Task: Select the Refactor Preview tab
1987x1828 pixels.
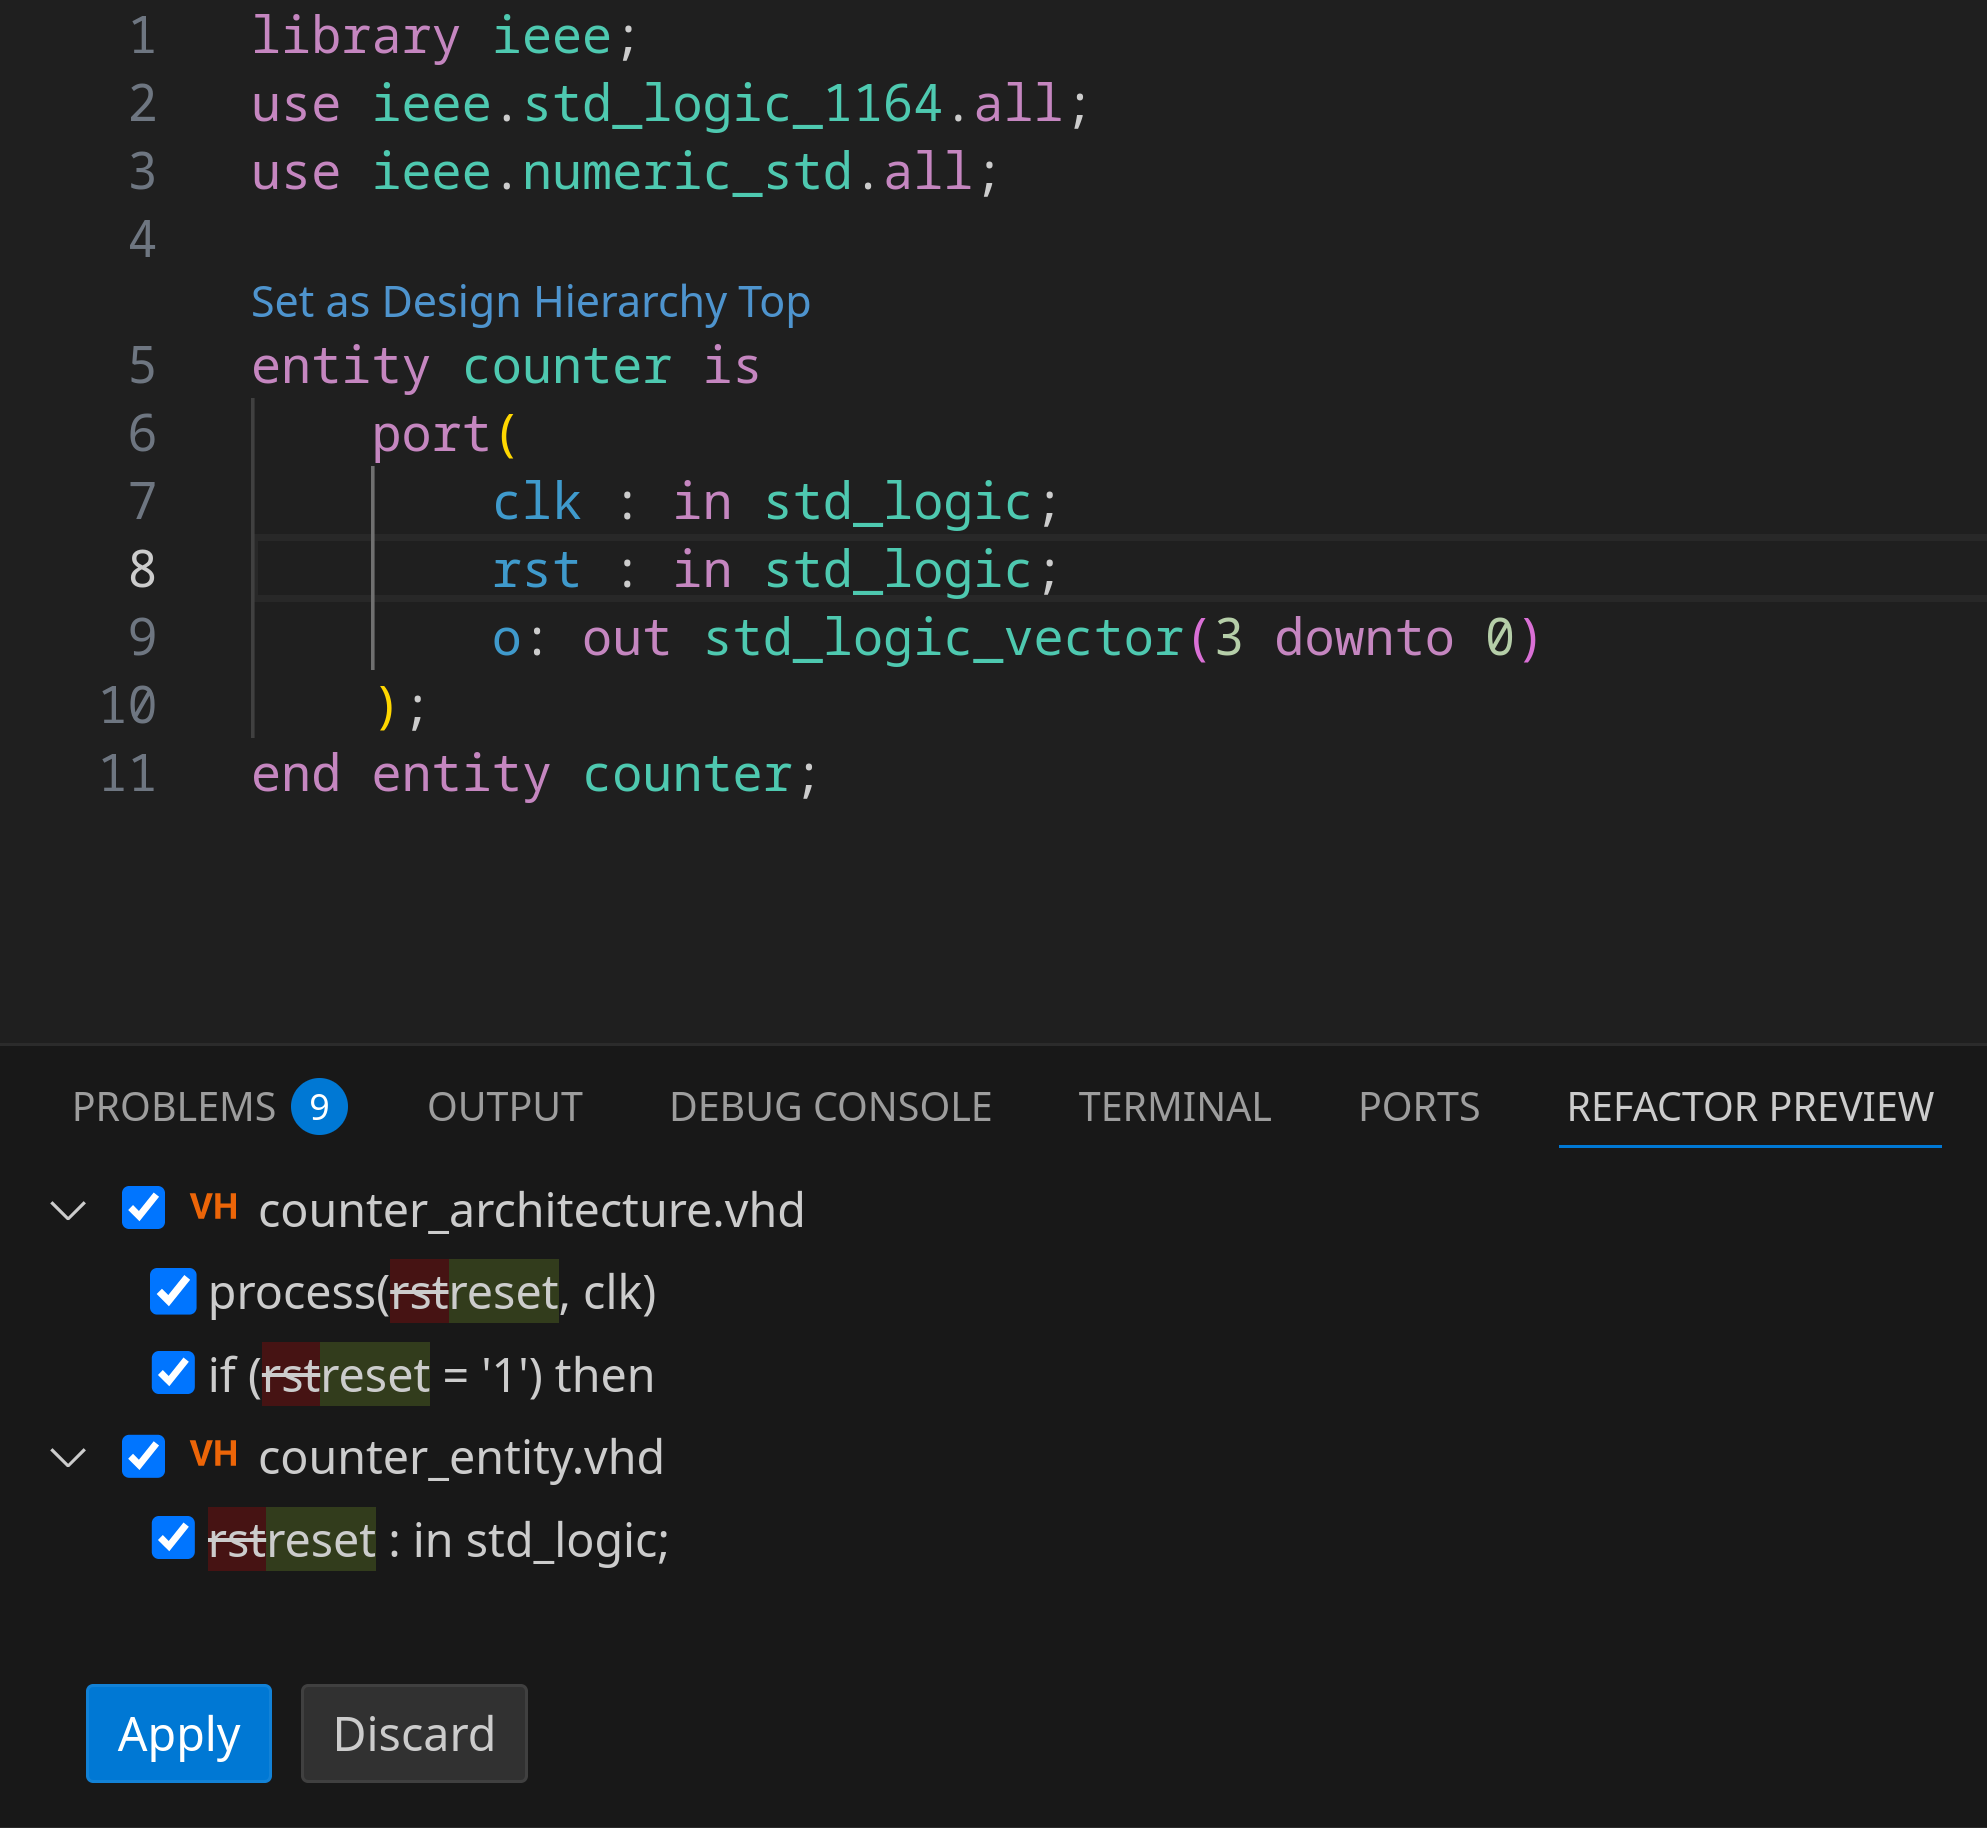Action: (x=1749, y=1107)
